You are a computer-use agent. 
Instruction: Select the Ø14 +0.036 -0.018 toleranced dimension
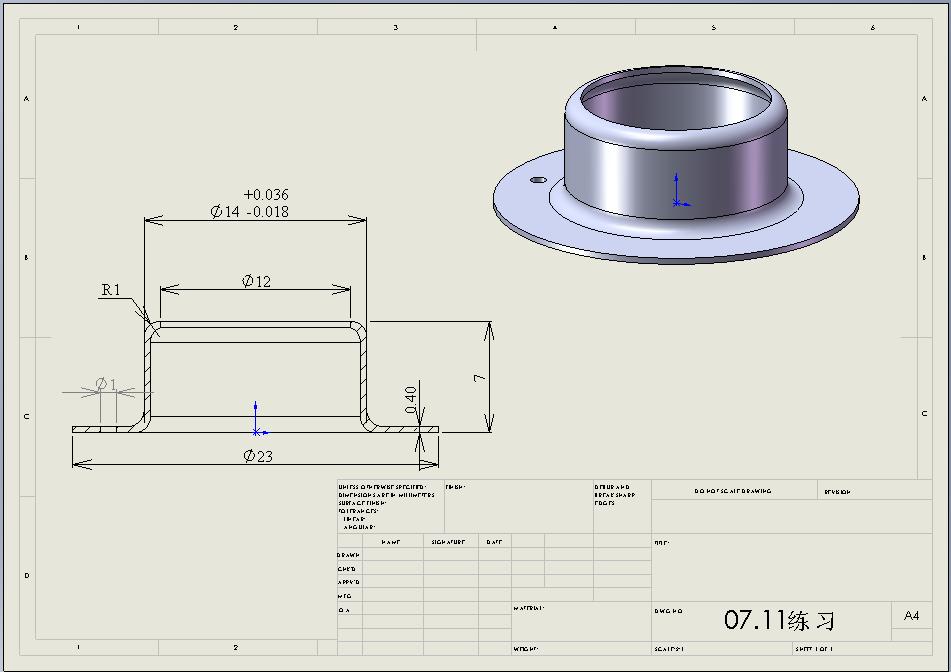pyautogui.click(x=249, y=203)
